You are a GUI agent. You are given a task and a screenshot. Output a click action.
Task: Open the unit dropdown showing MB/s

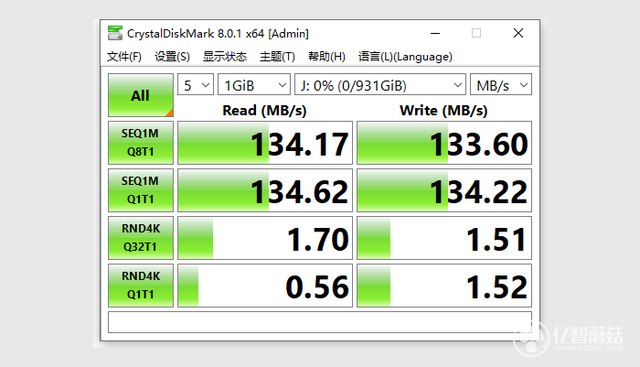[x=501, y=85]
